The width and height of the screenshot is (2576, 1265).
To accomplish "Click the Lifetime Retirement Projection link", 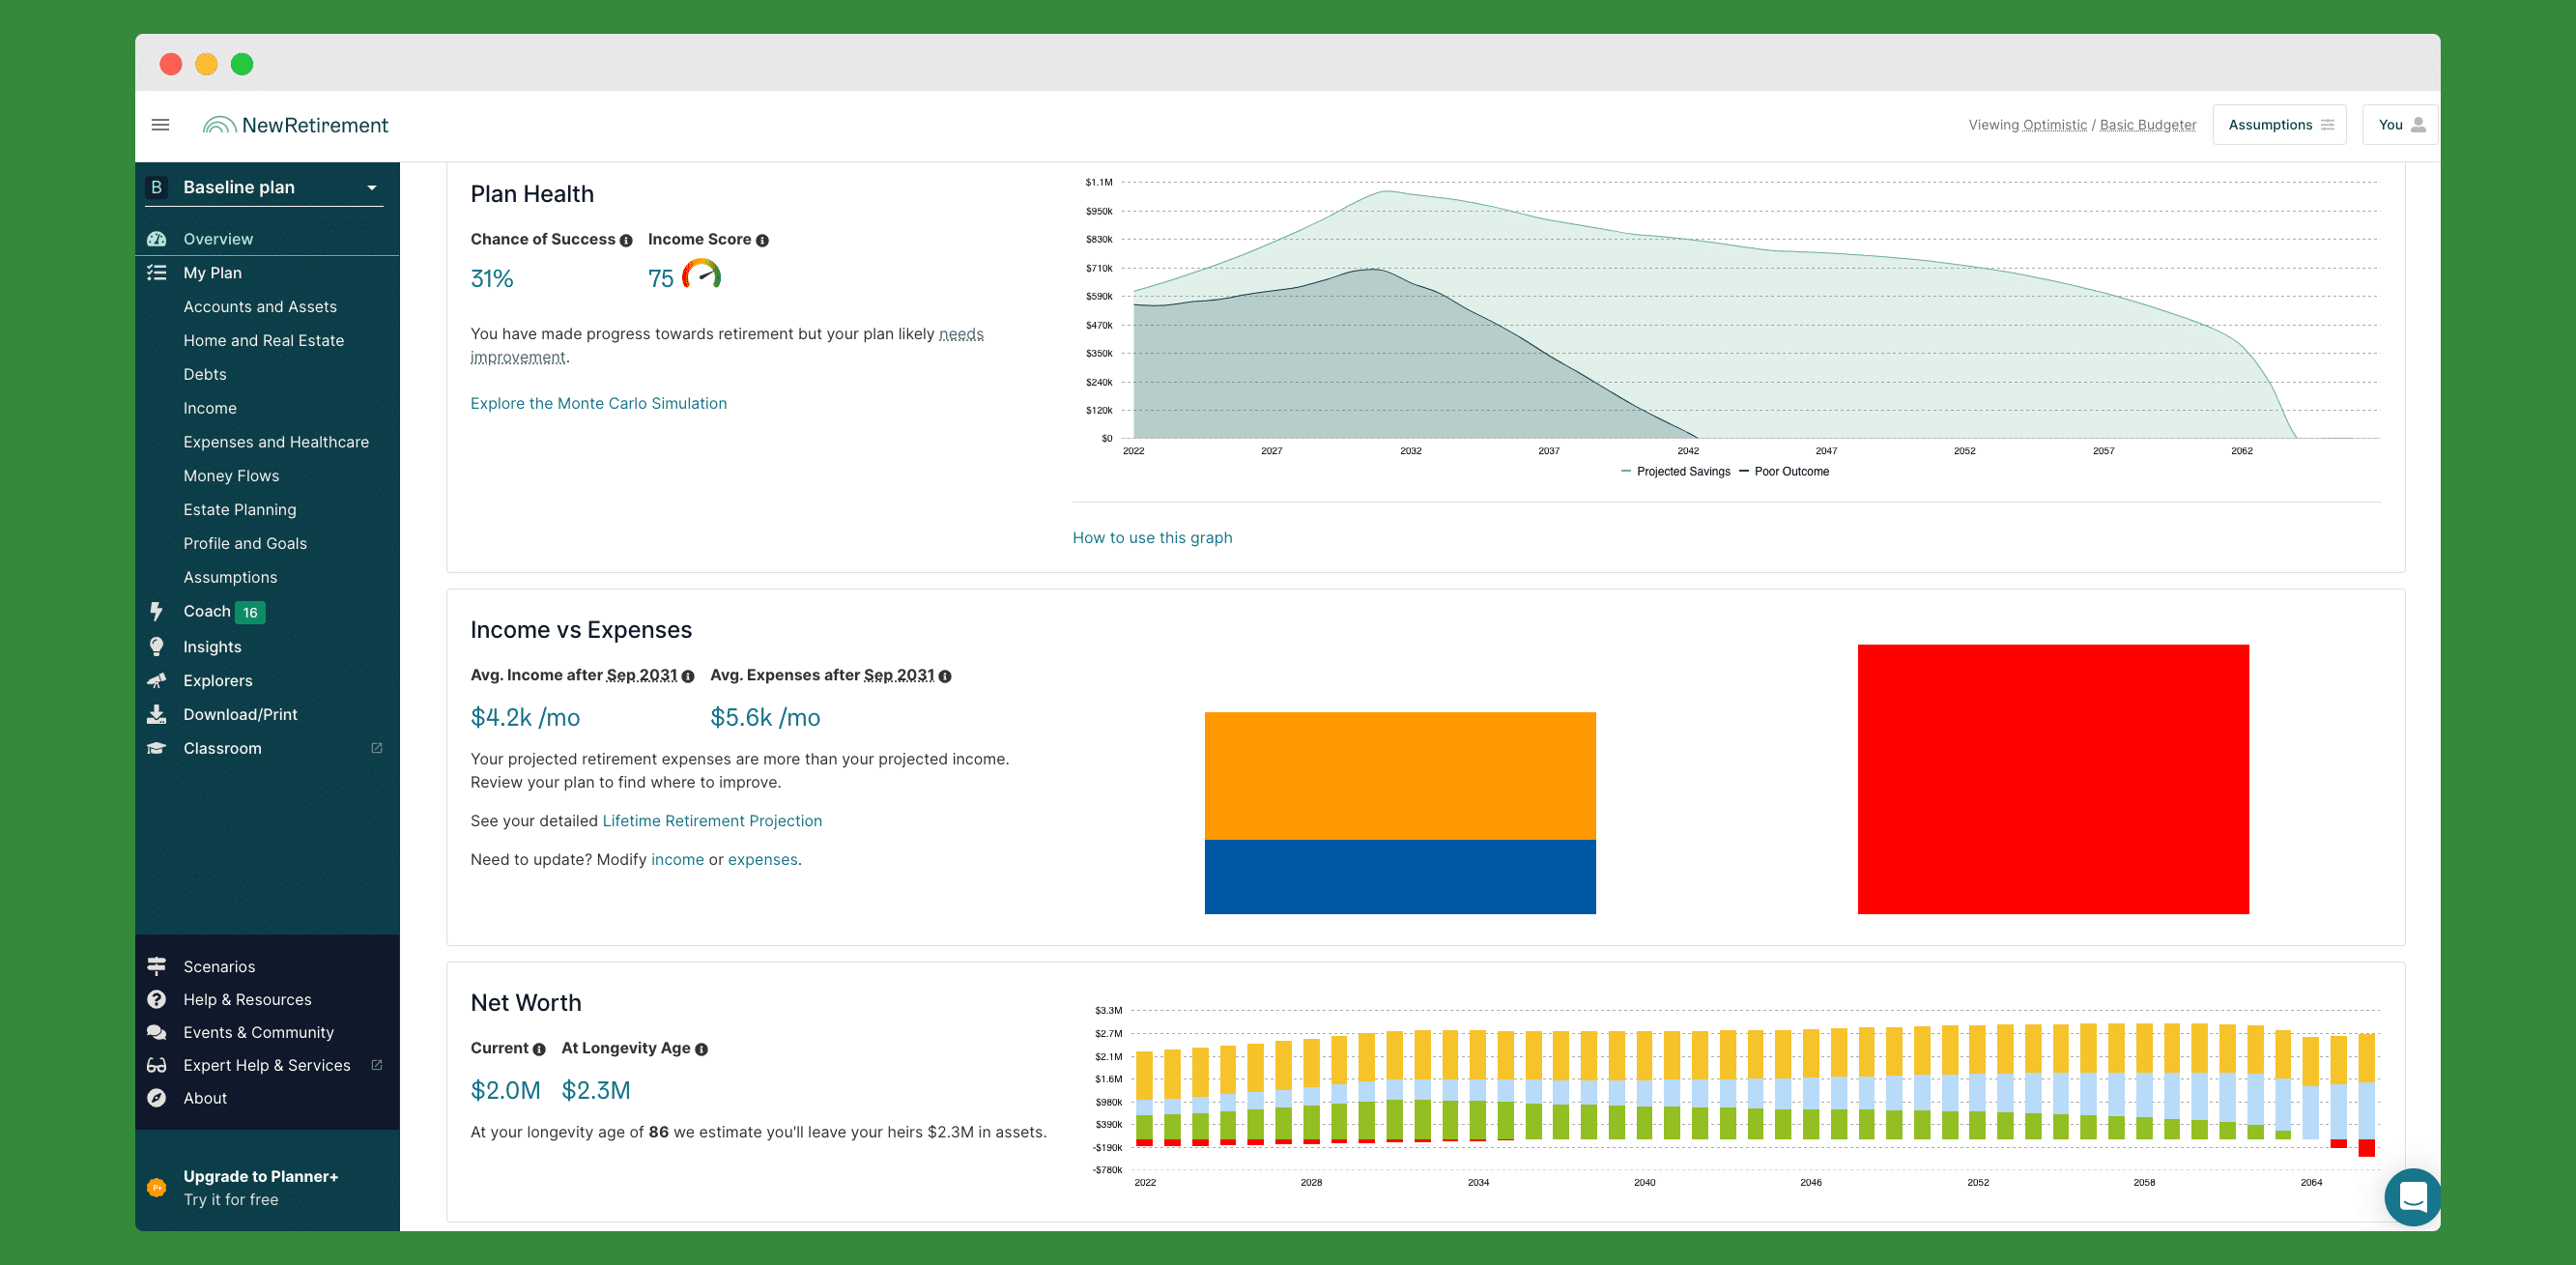I will [x=712, y=820].
